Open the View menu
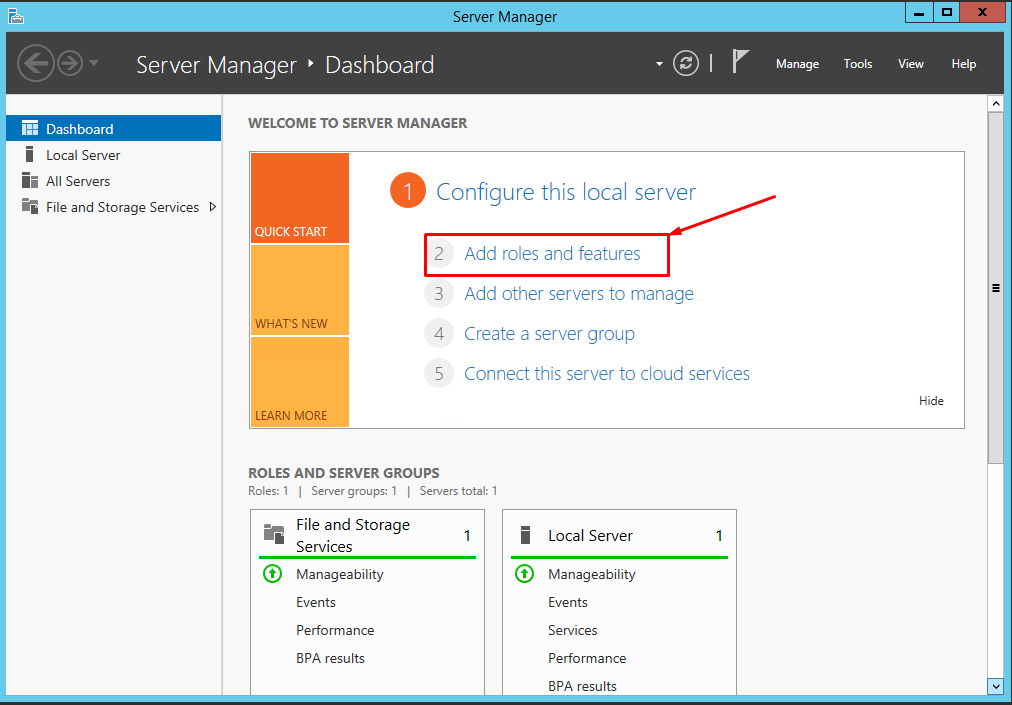 (911, 64)
